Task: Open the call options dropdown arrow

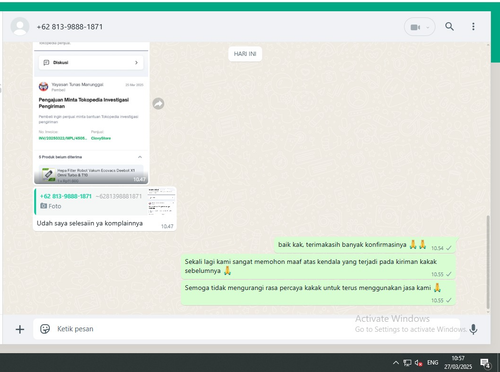Action: pos(428,27)
